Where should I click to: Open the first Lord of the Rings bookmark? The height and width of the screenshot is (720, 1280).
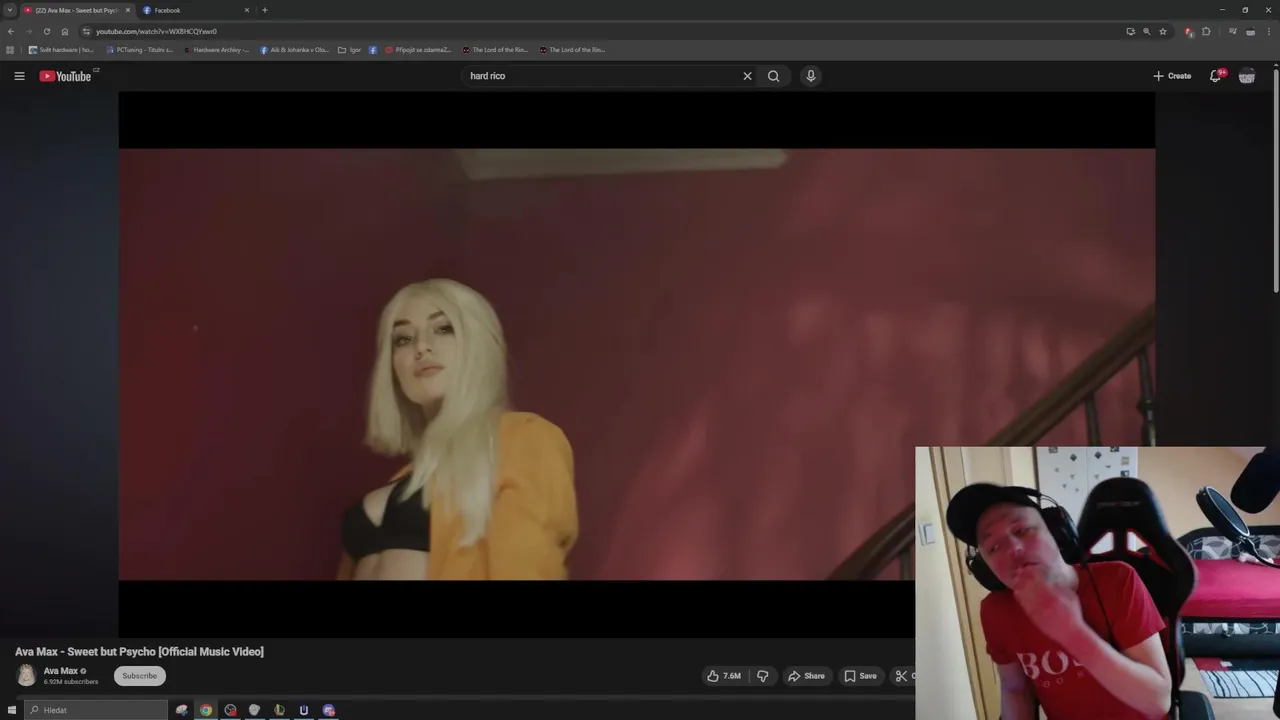coord(495,50)
